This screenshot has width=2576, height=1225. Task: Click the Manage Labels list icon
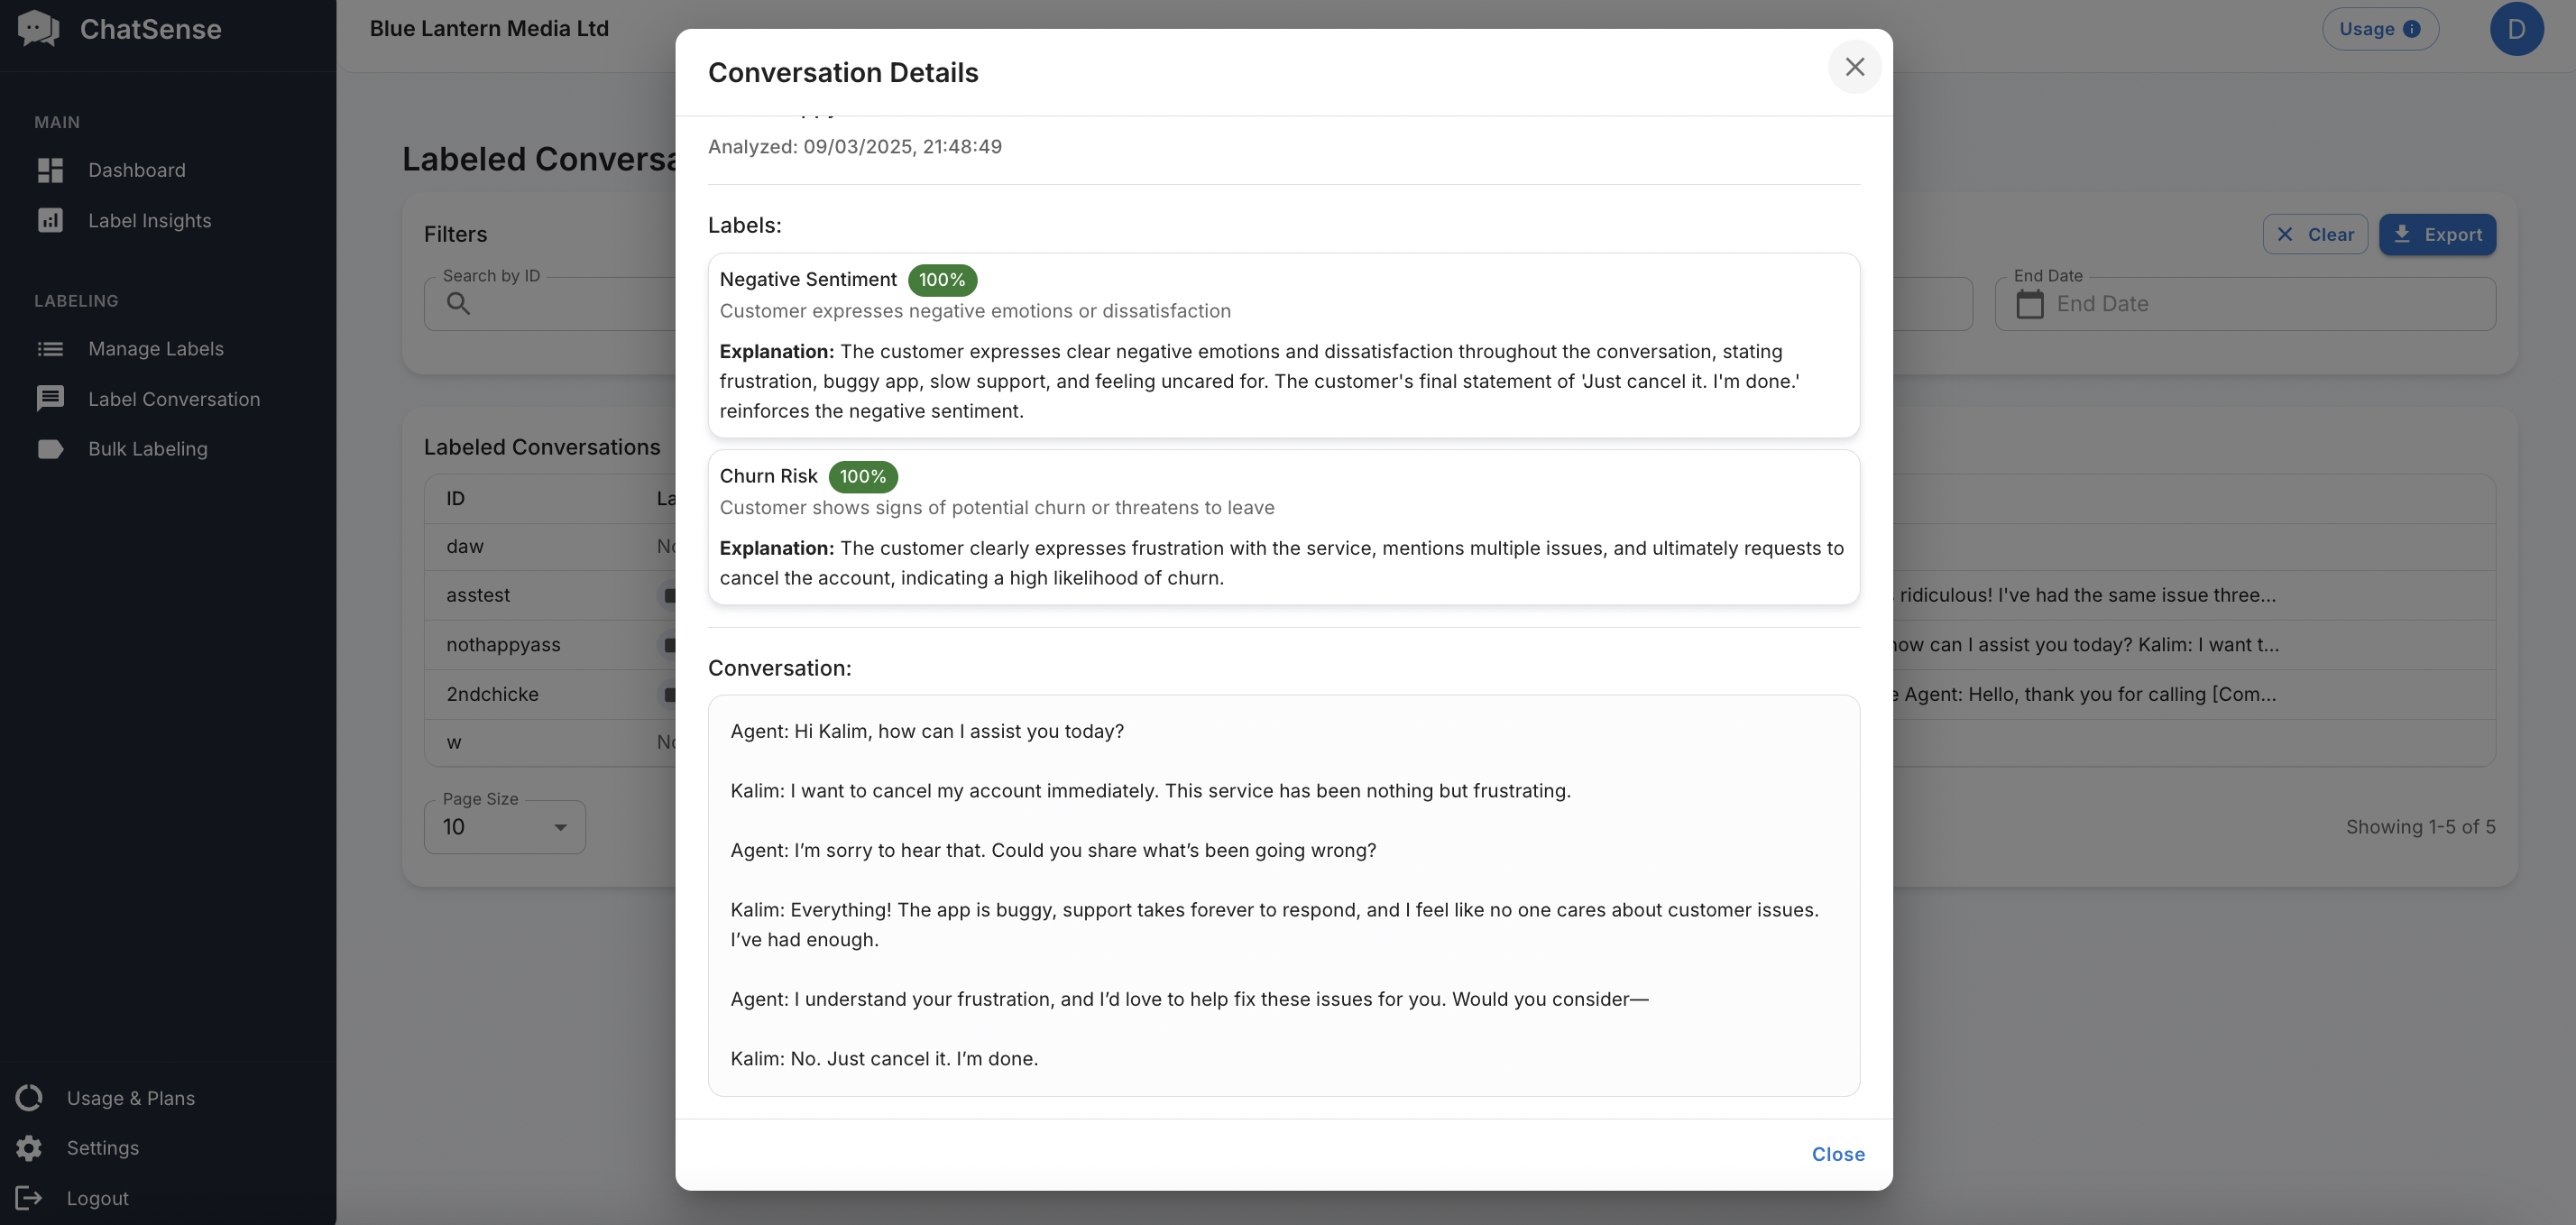point(50,349)
